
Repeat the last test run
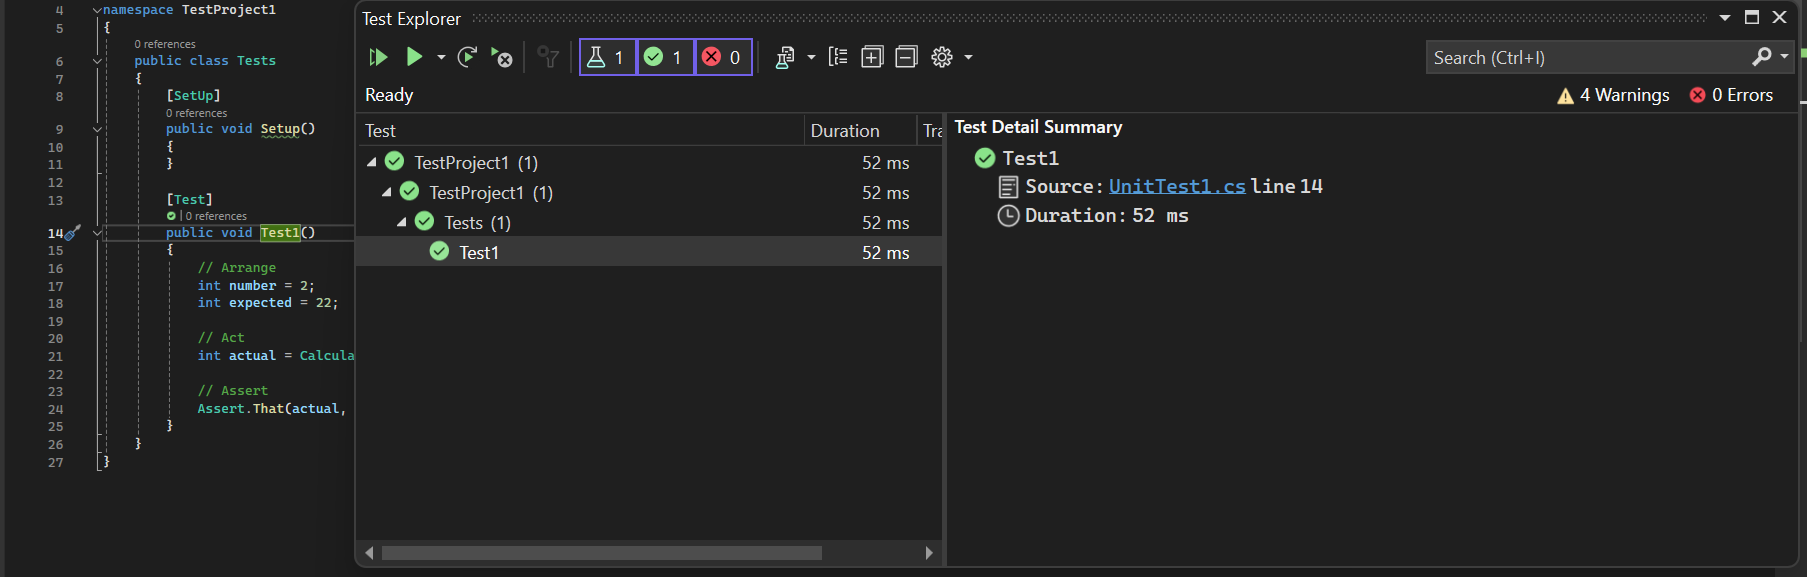[467, 57]
